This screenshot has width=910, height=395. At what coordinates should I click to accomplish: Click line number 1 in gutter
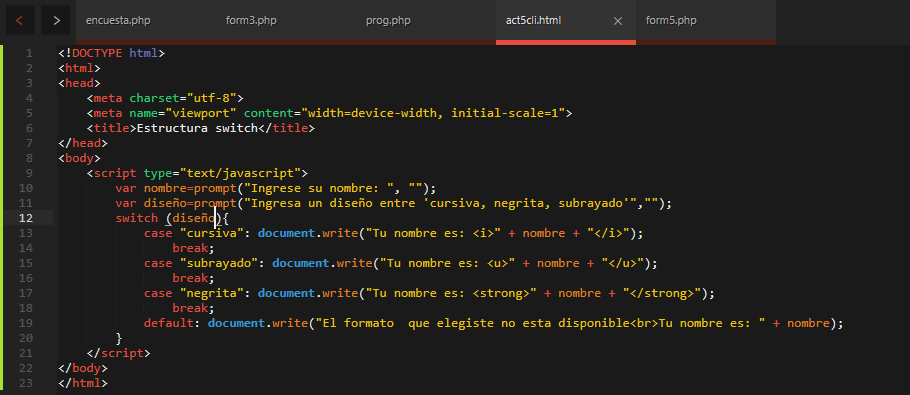point(29,53)
